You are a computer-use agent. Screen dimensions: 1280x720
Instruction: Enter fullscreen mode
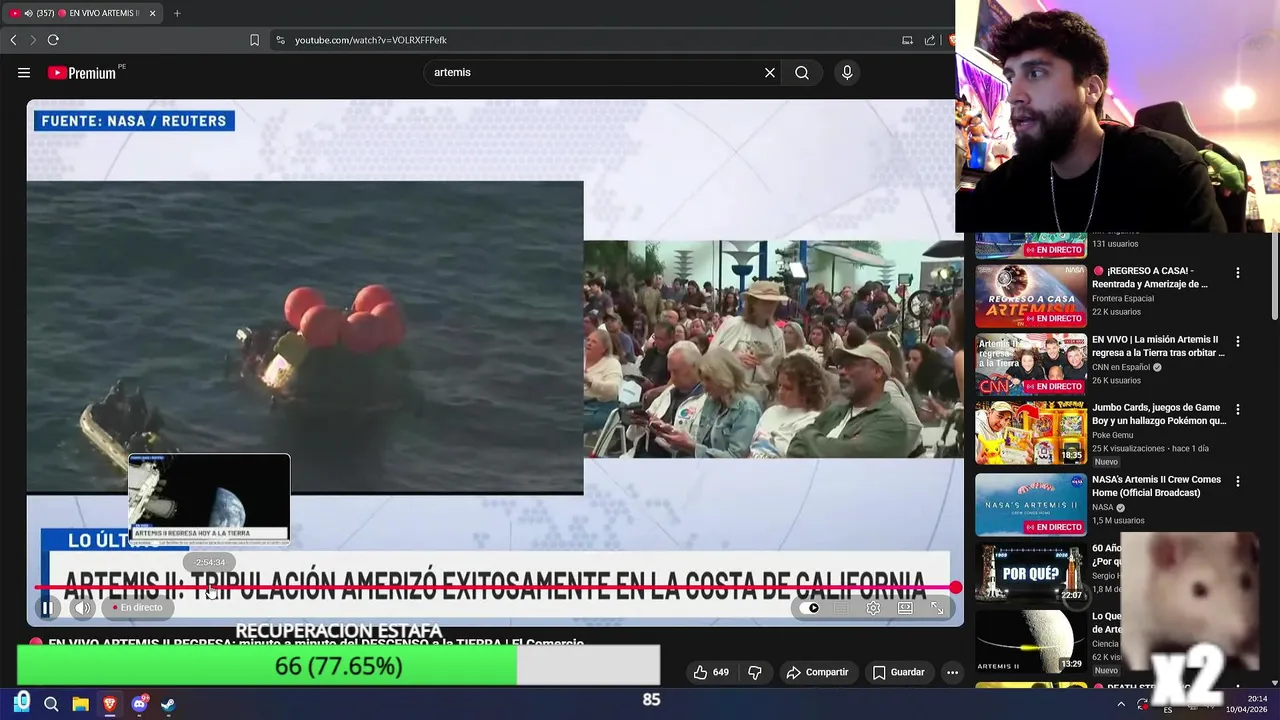tap(937, 608)
